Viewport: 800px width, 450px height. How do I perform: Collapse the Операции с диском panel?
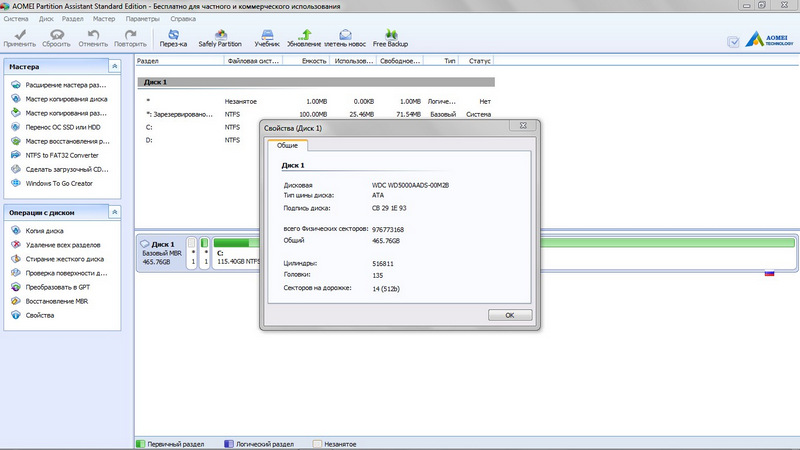point(115,212)
